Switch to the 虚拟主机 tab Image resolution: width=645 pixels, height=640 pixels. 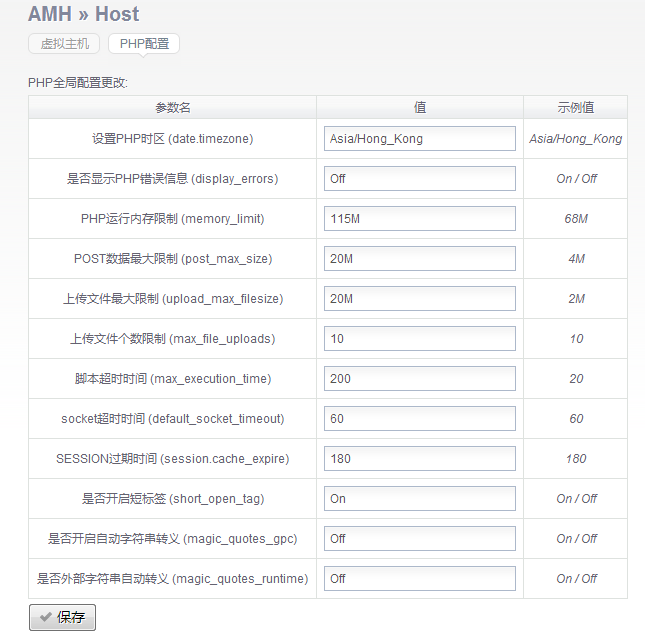(x=64, y=44)
